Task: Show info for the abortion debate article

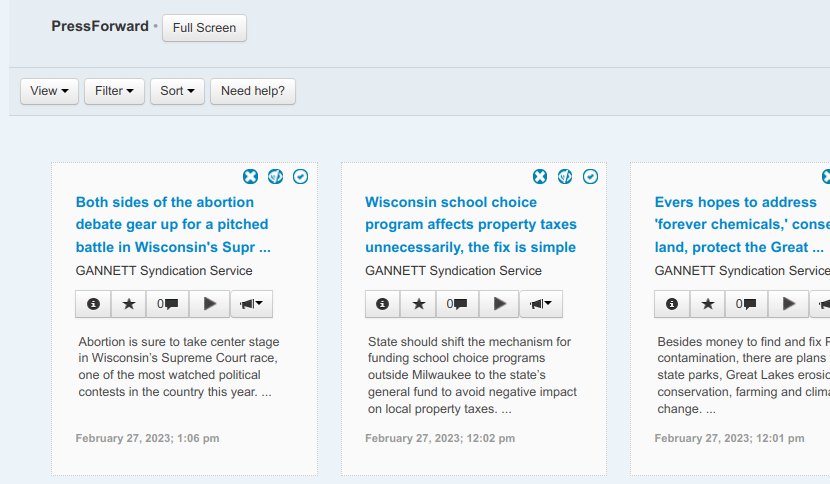Action: click(x=93, y=304)
